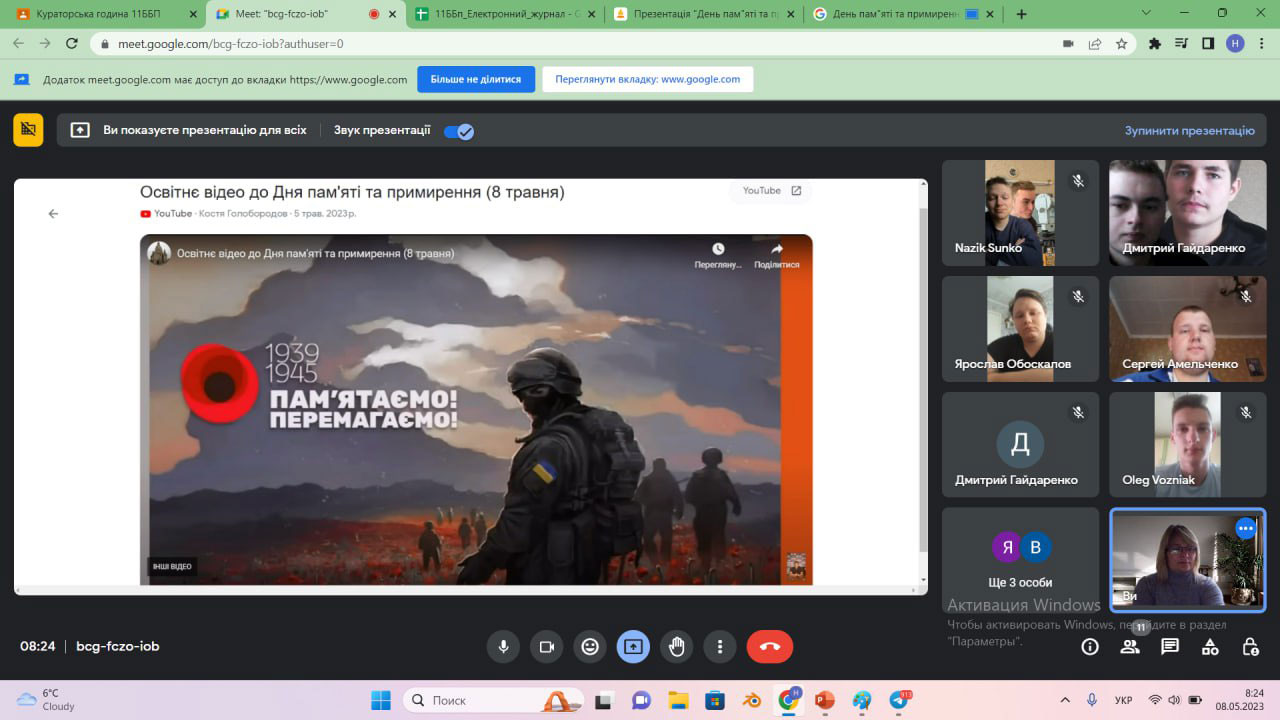Click Ярослав Обоскалов's muted microphone icon
The width and height of the screenshot is (1280, 720).
click(1078, 297)
